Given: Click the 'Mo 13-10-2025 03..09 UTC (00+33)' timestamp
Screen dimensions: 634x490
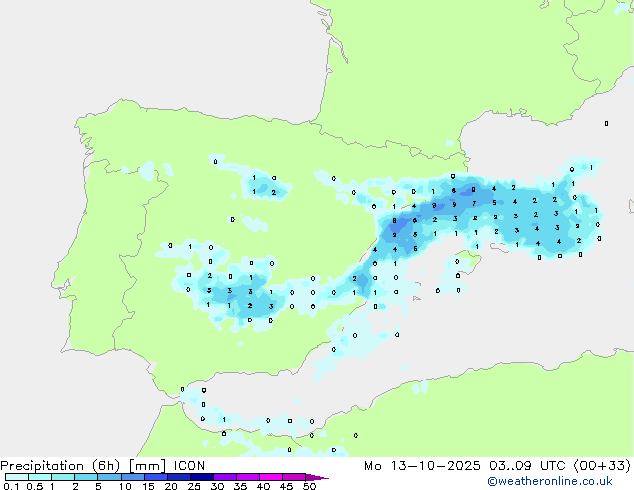Looking at the screenshot, I should click(497, 466).
